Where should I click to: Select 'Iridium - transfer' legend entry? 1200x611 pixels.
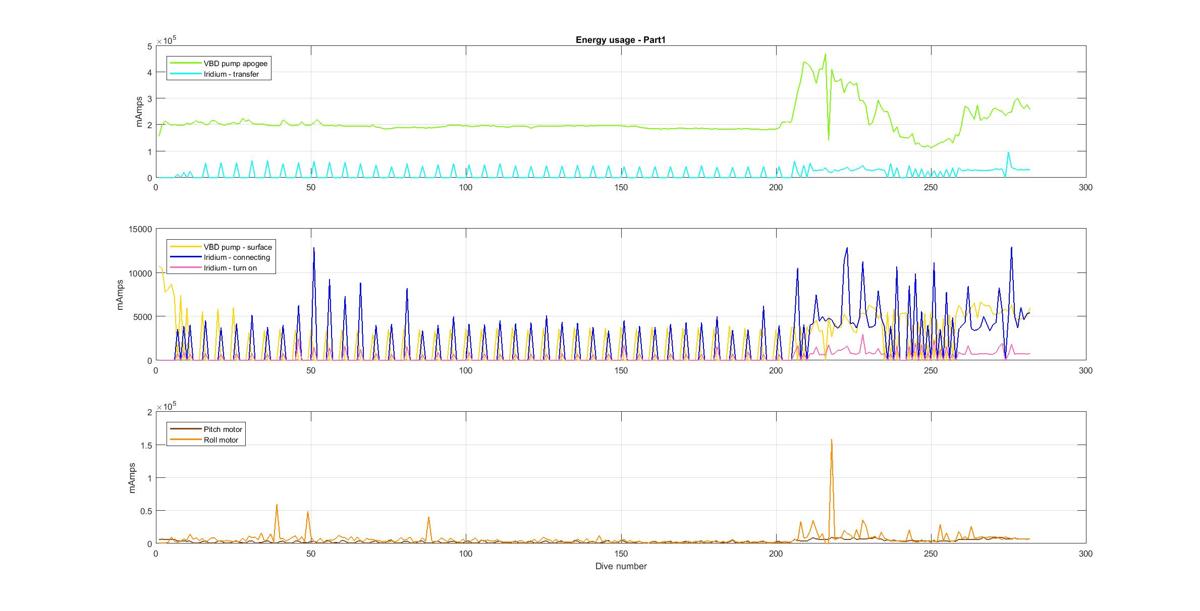pyautogui.click(x=215, y=74)
